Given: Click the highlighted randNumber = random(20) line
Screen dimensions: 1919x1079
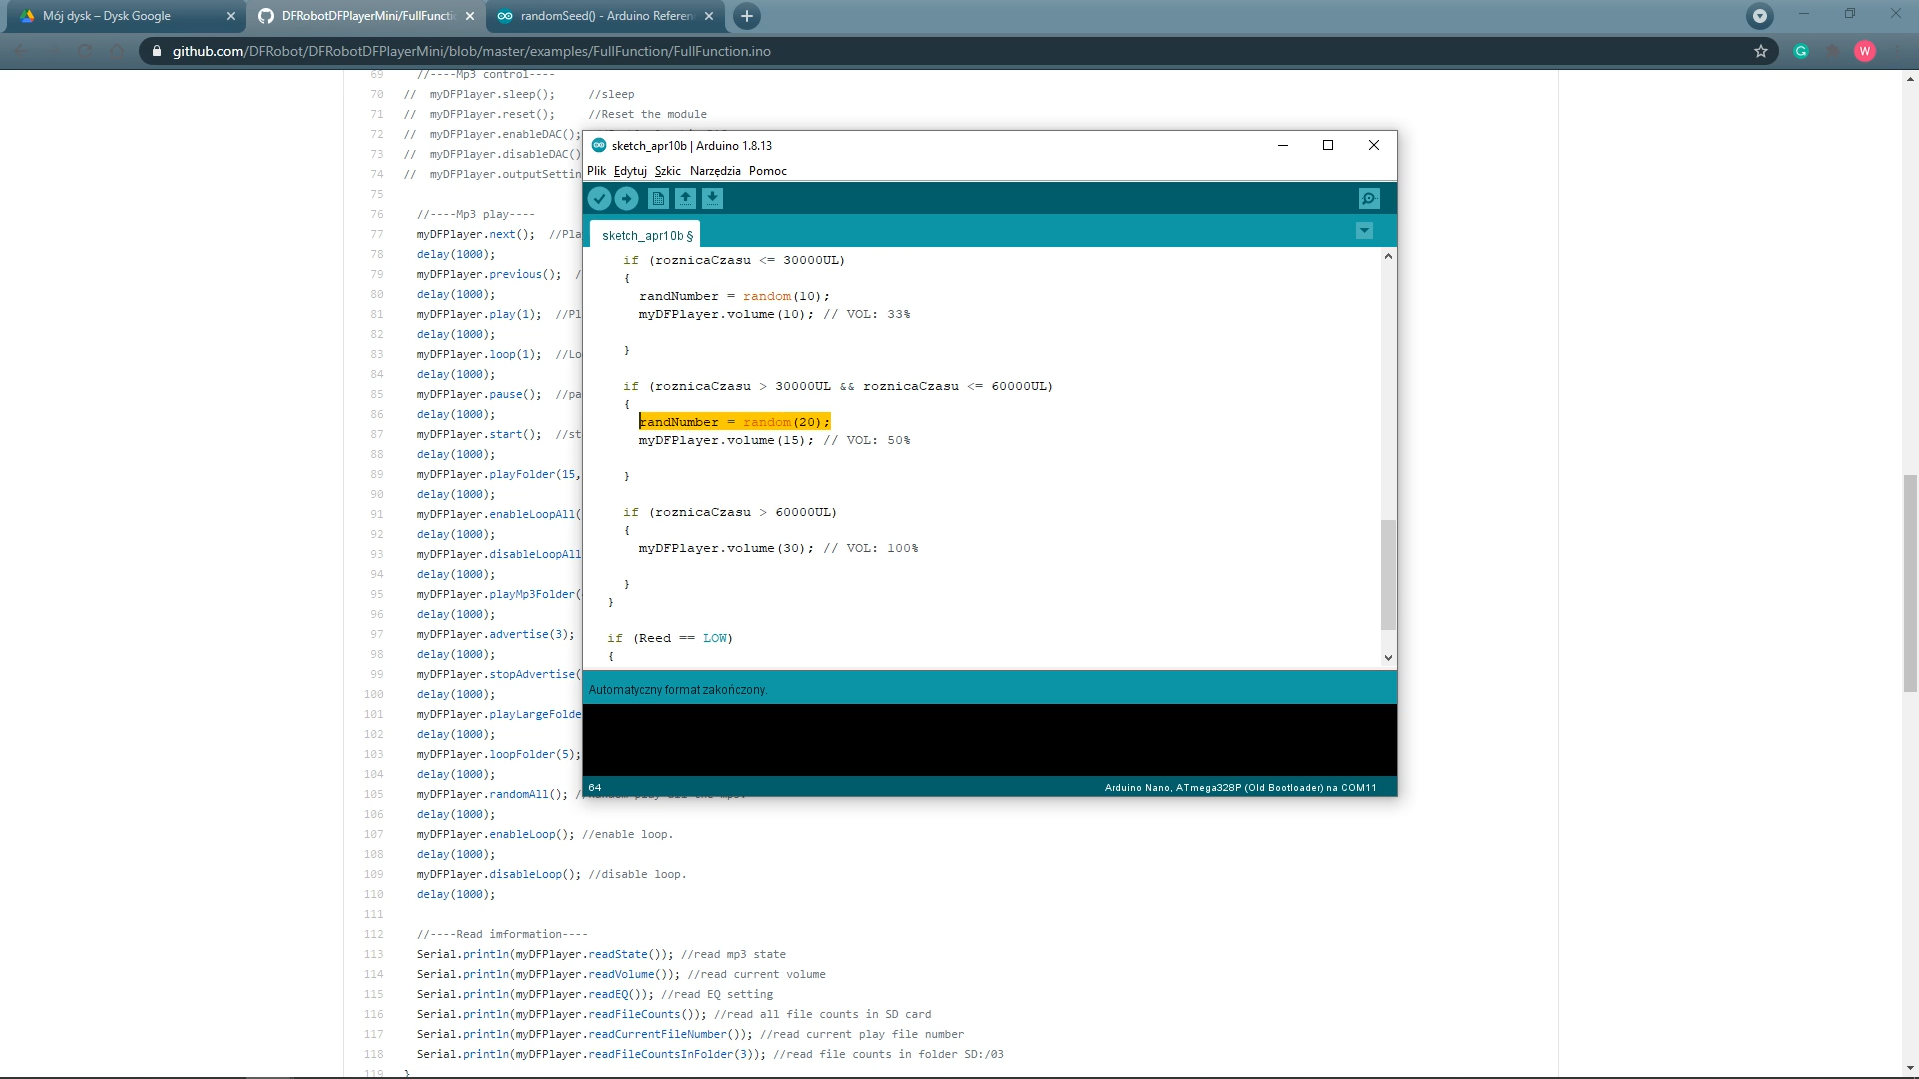Looking at the screenshot, I should [x=735, y=422].
